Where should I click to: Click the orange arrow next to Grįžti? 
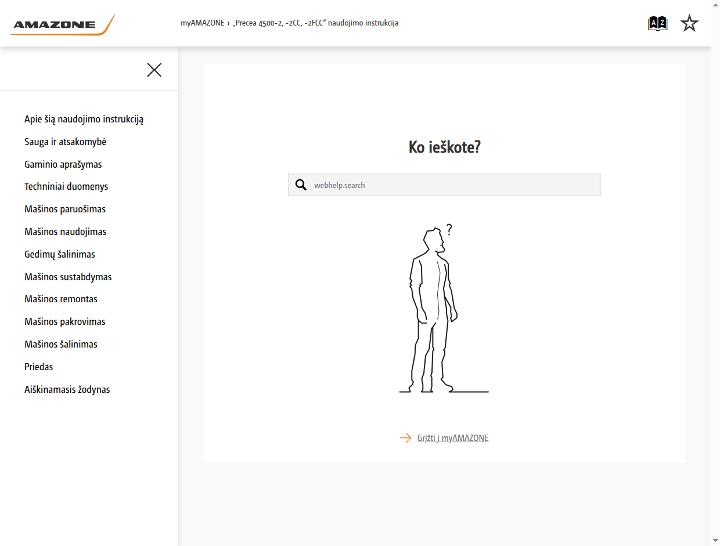(x=405, y=438)
